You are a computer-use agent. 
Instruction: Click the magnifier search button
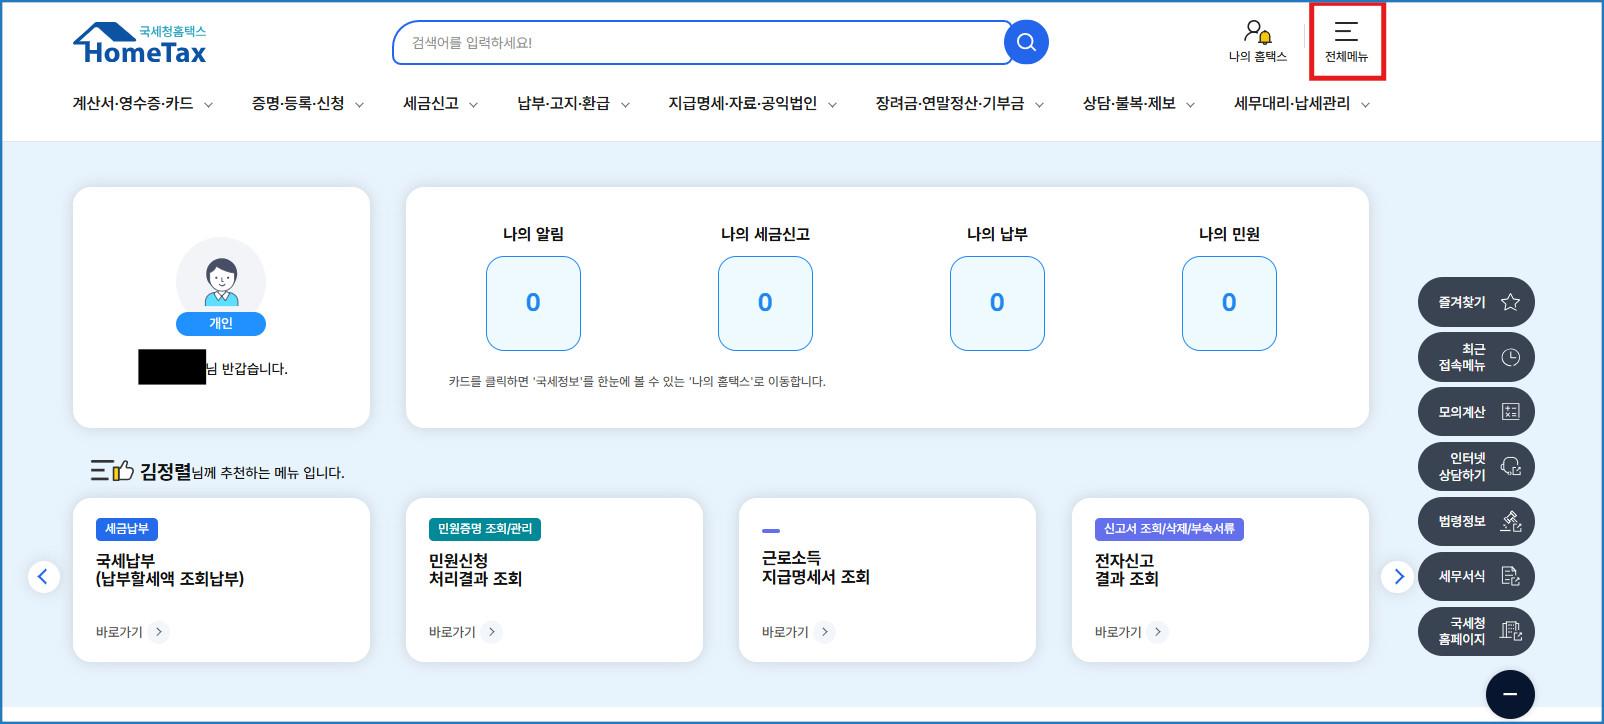pos(1026,42)
